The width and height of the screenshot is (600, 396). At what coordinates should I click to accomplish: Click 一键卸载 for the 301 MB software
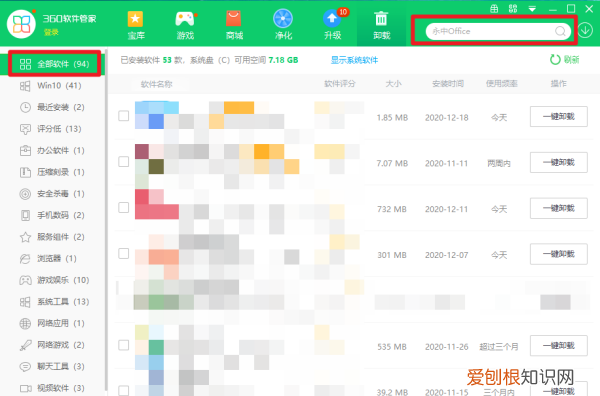tap(559, 254)
